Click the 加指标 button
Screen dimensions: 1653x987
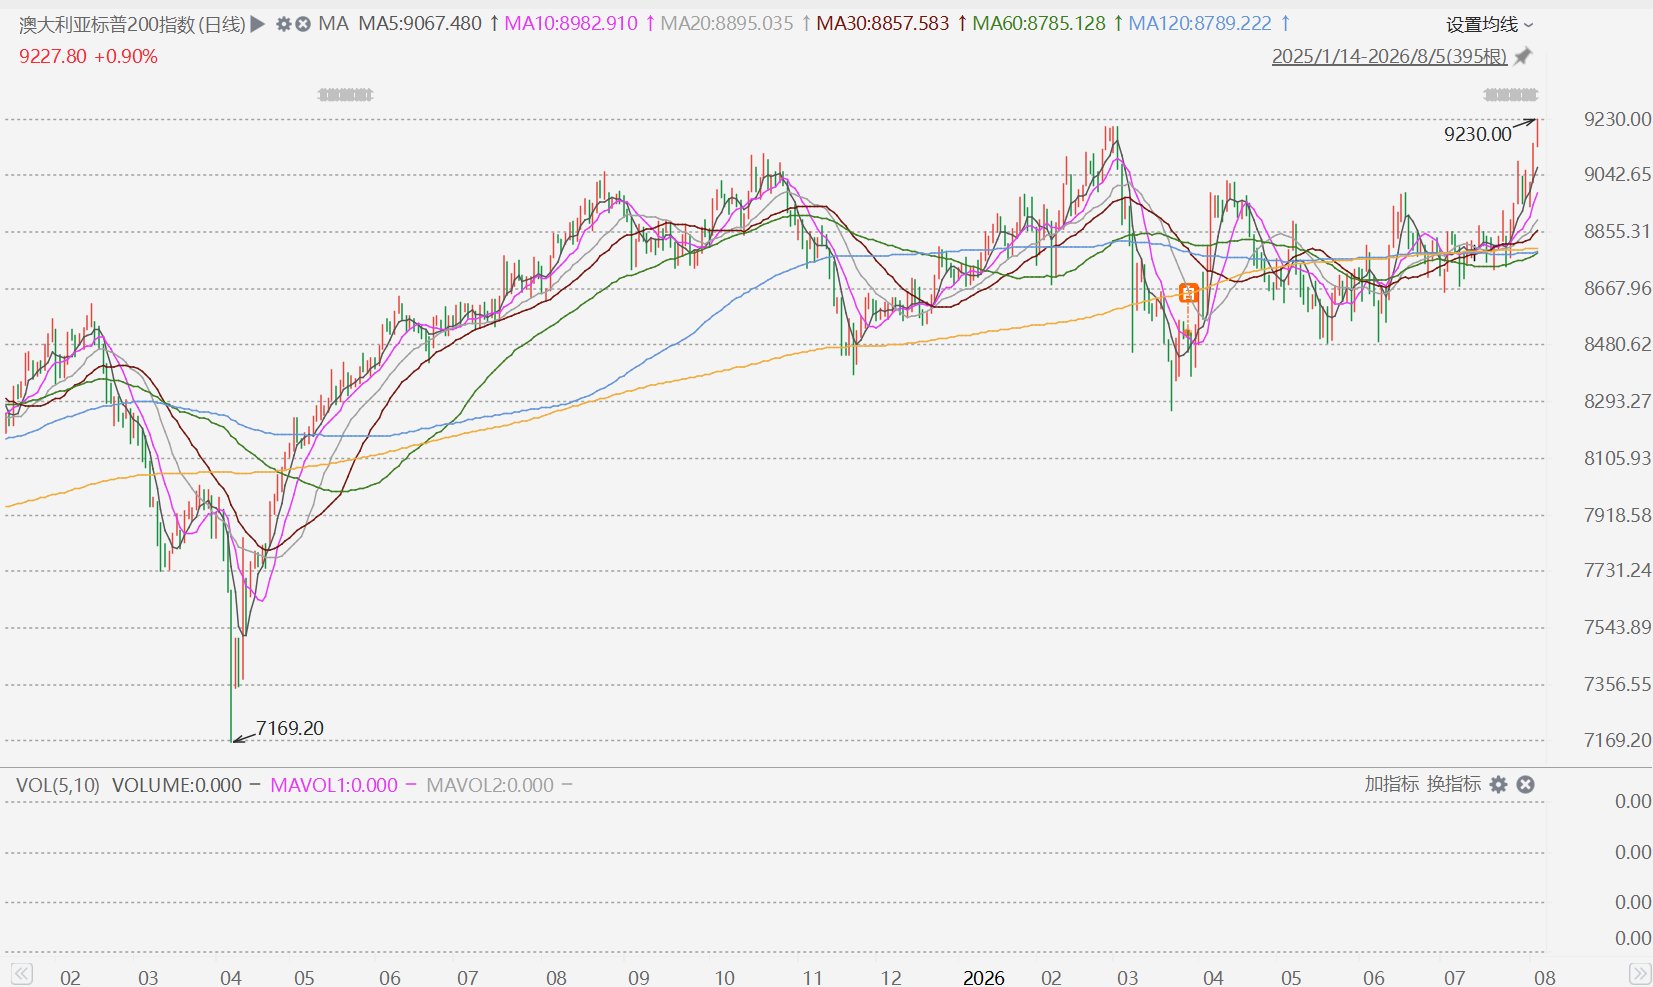(1392, 784)
